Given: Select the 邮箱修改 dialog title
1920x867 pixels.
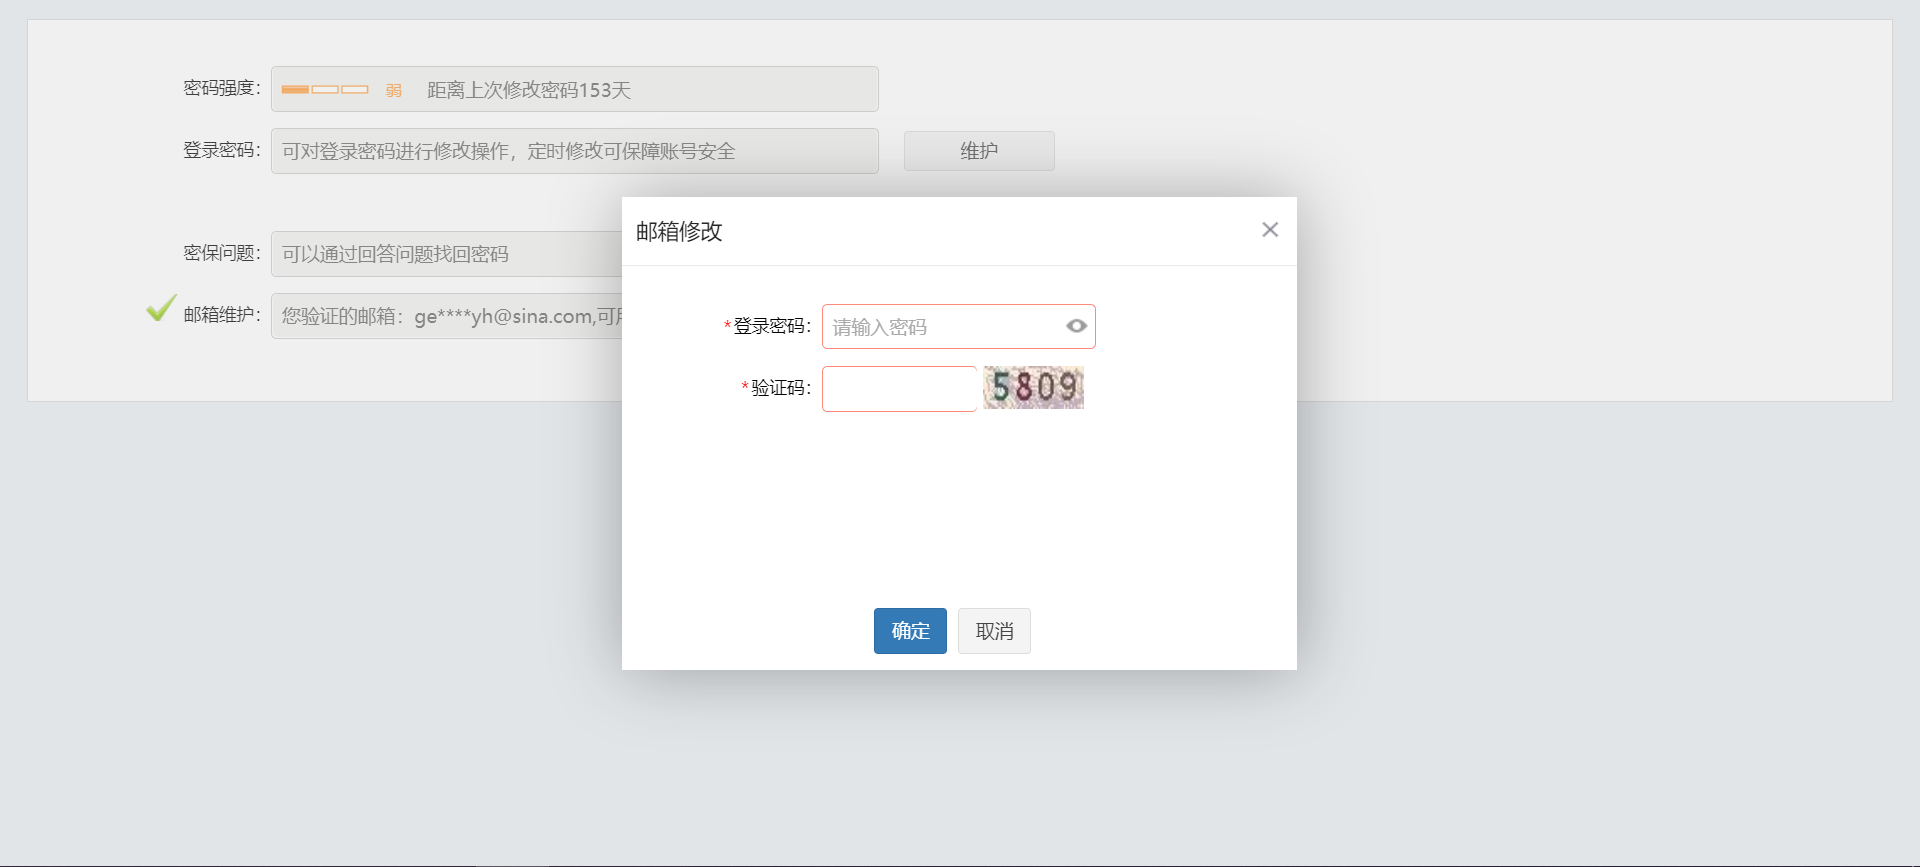Looking at the screenshot, I should point(679,231).
